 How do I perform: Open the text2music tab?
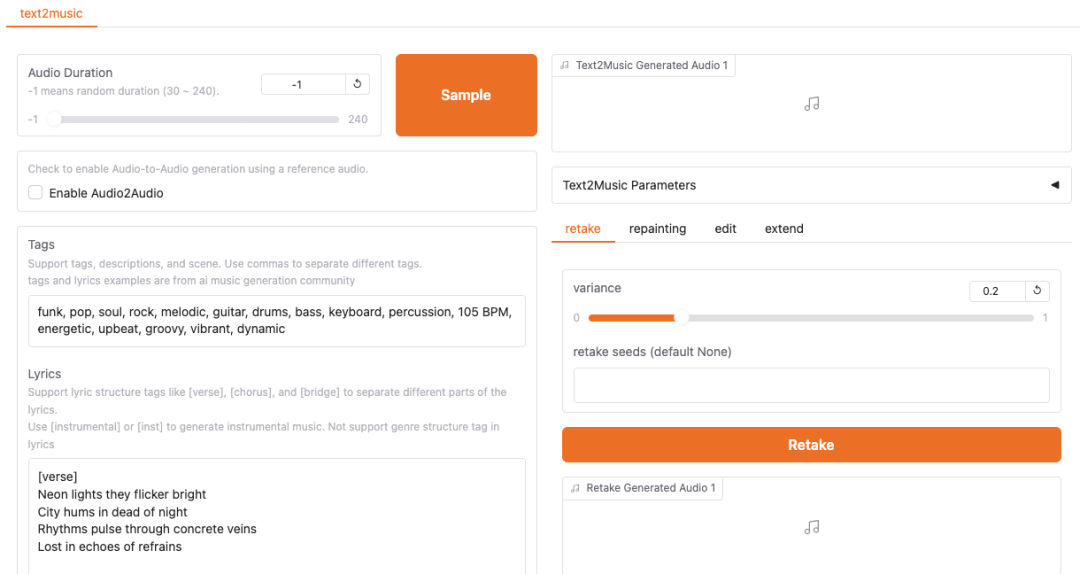click(x=51, y=14)
